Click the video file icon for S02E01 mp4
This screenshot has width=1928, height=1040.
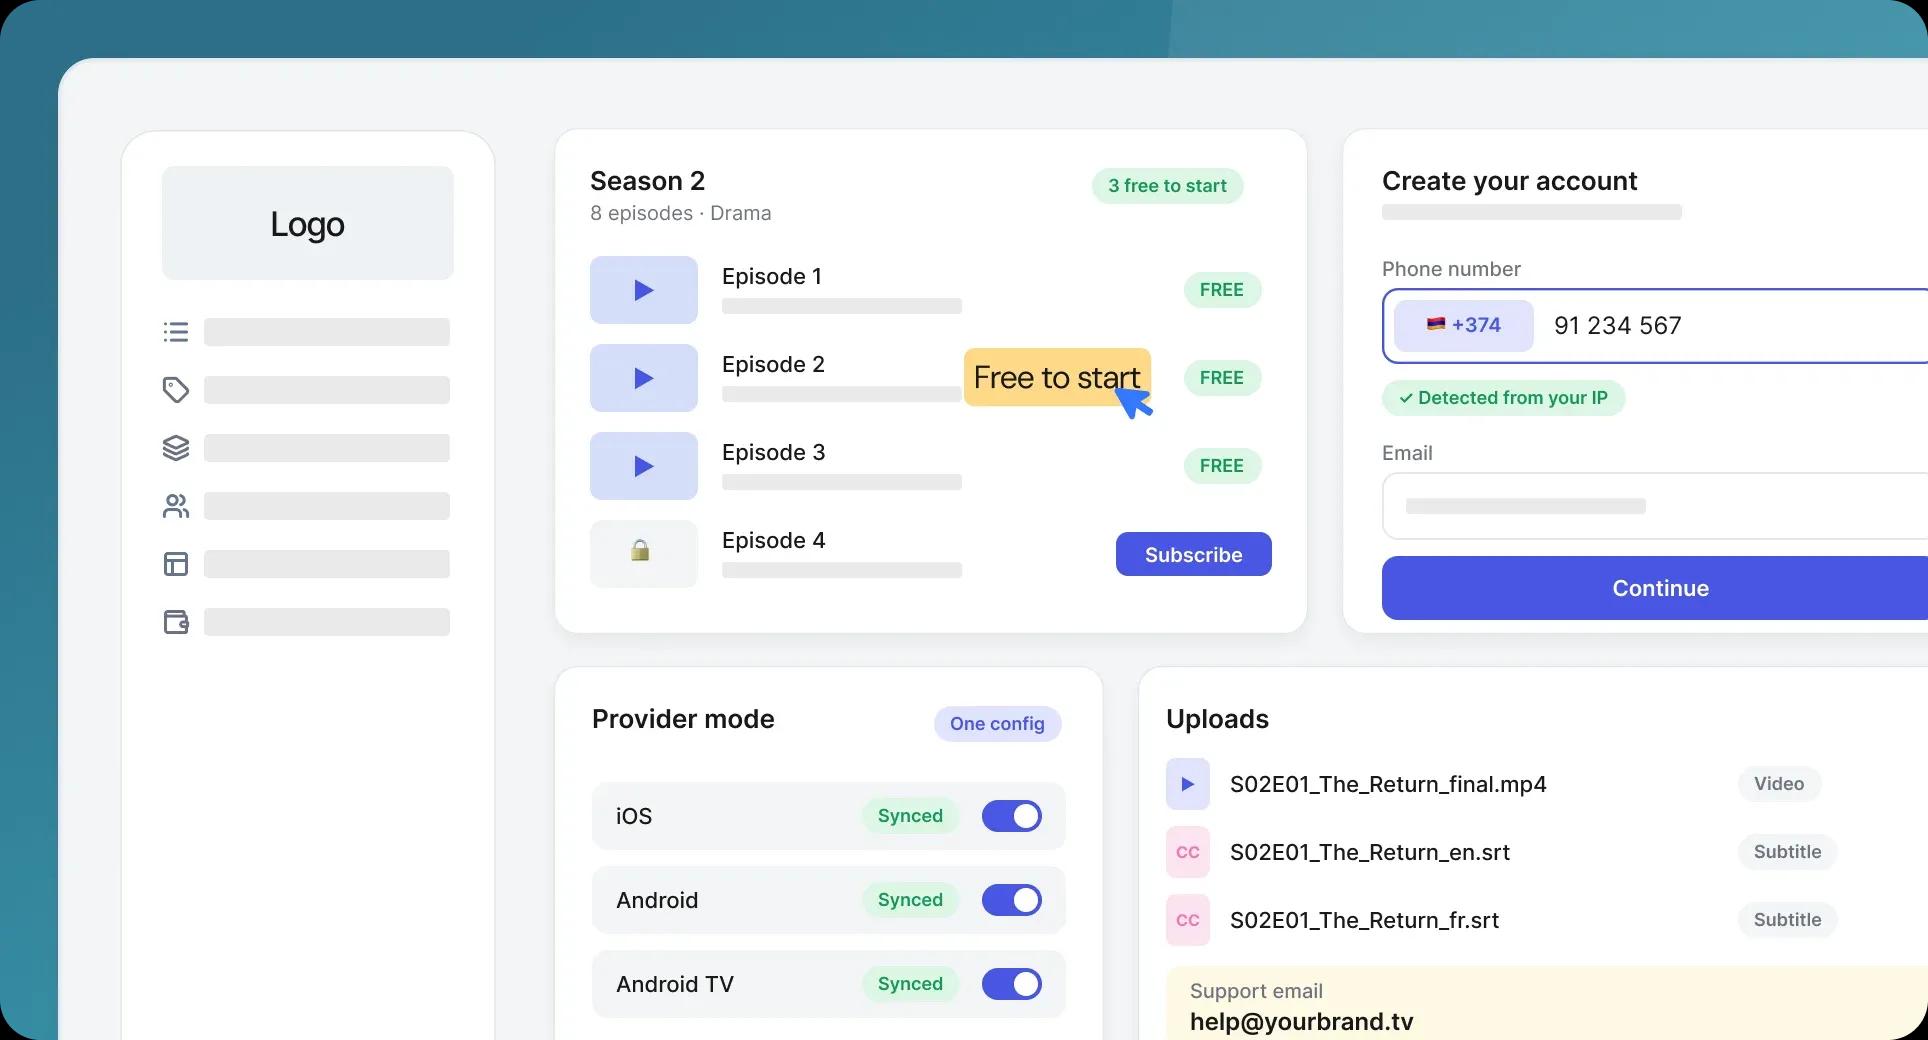click(x=1188, y=784)
